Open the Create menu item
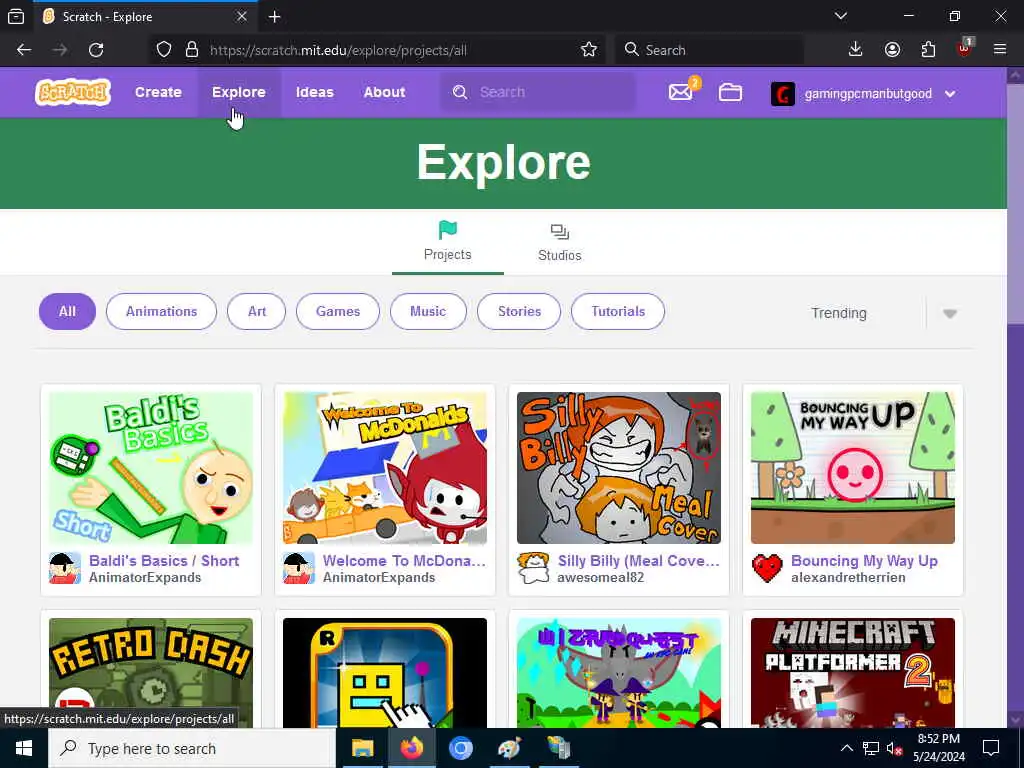The image size is (1024, 768). (x=158, y=92)
